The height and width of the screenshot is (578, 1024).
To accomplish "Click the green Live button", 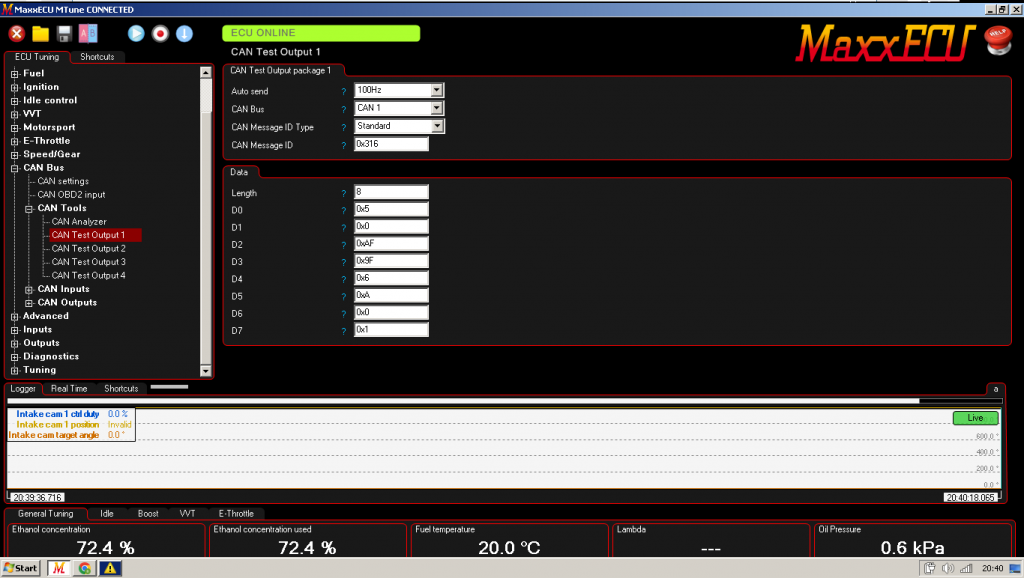I will 975,418.
